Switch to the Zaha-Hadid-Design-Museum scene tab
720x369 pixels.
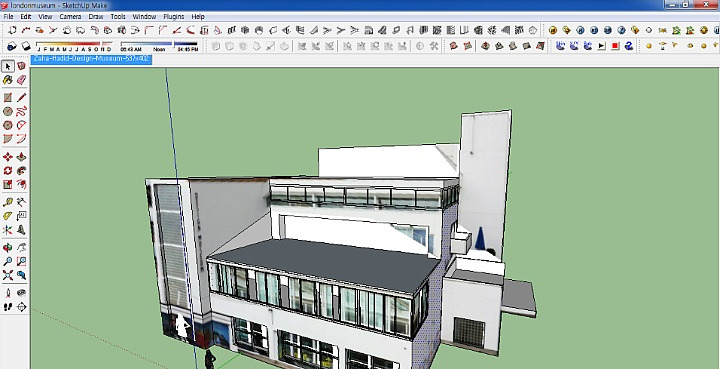[91, 59]
